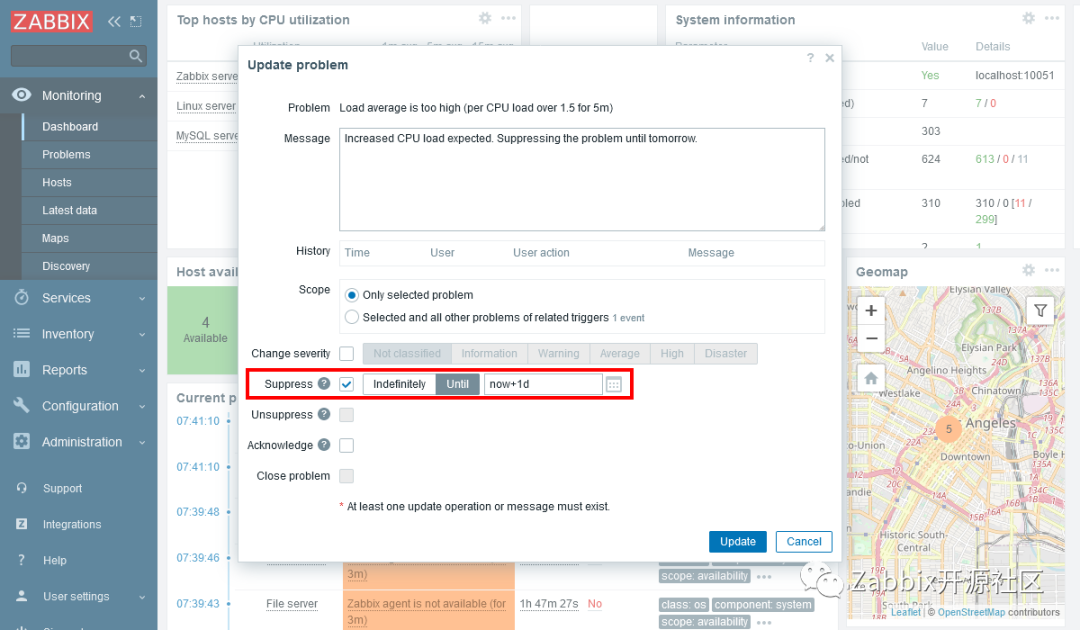
Task: Collapse the Monitoring menu section
Action: pos(142,96)
